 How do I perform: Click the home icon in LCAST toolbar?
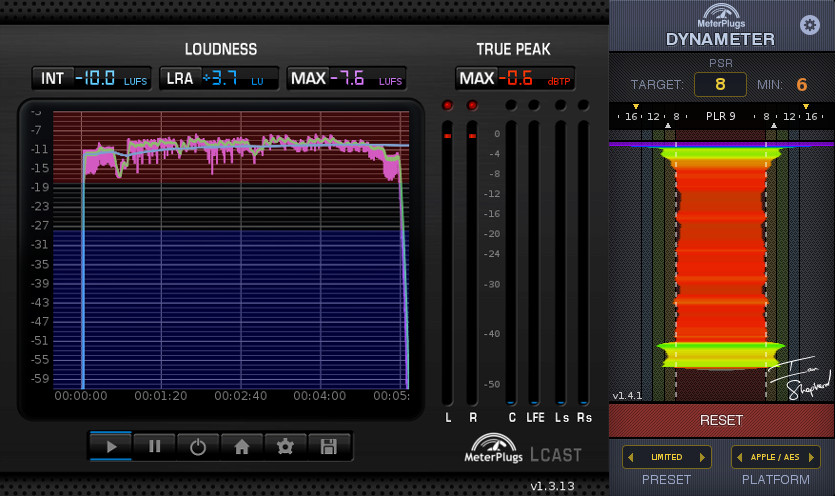coord(242,446)
